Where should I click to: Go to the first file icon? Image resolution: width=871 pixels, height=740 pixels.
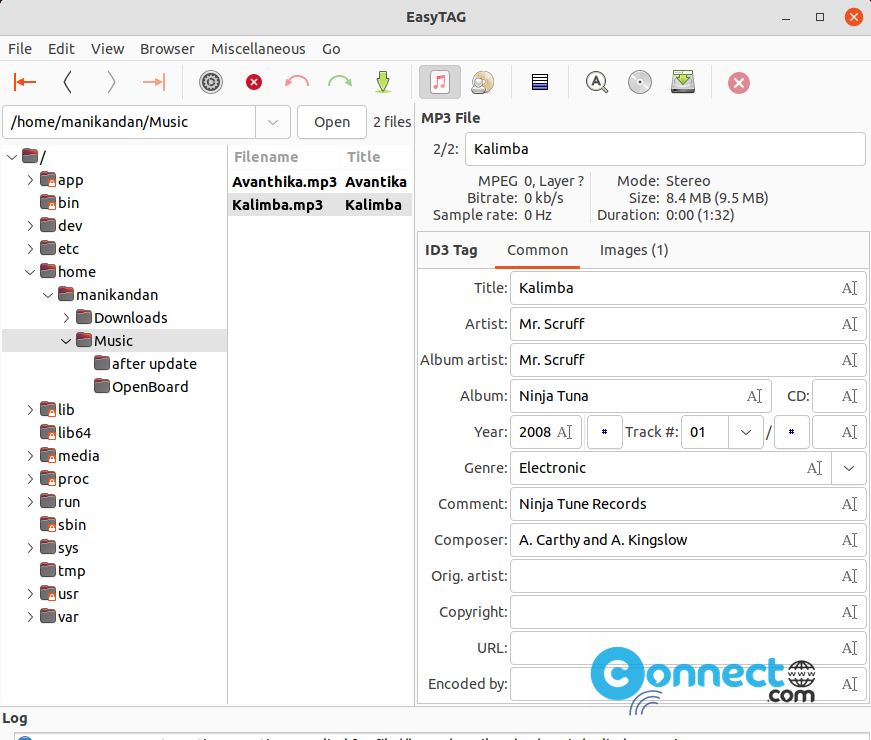[x=24, y=82]
